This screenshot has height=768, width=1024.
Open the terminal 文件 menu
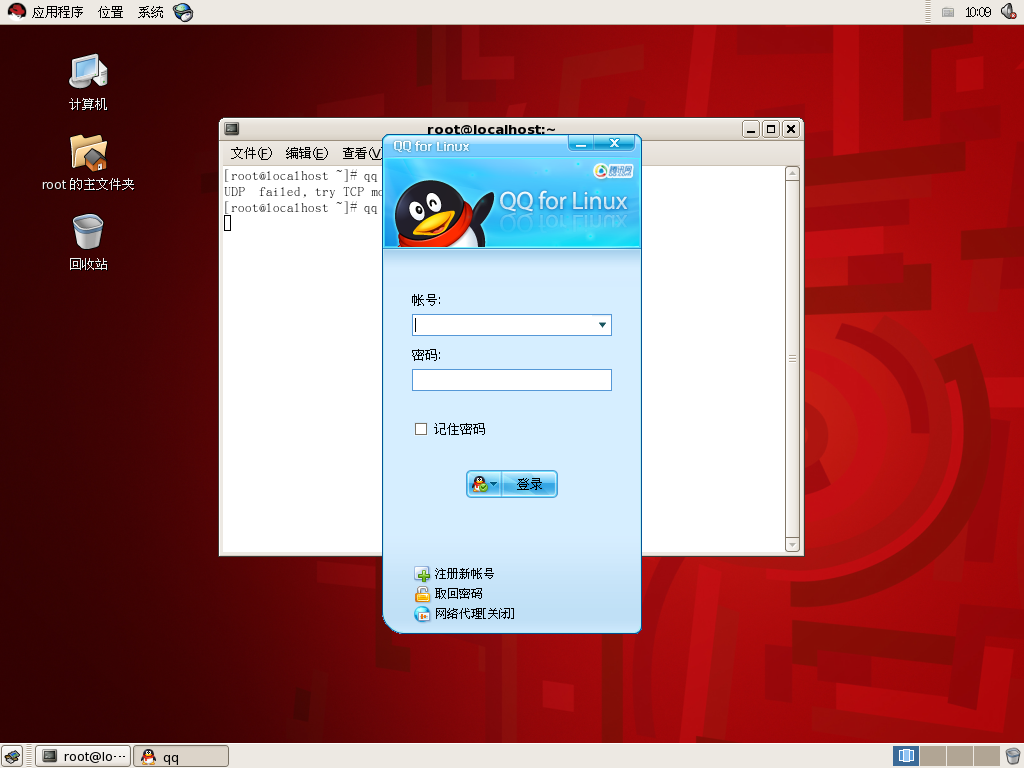[x=251, y=153]
